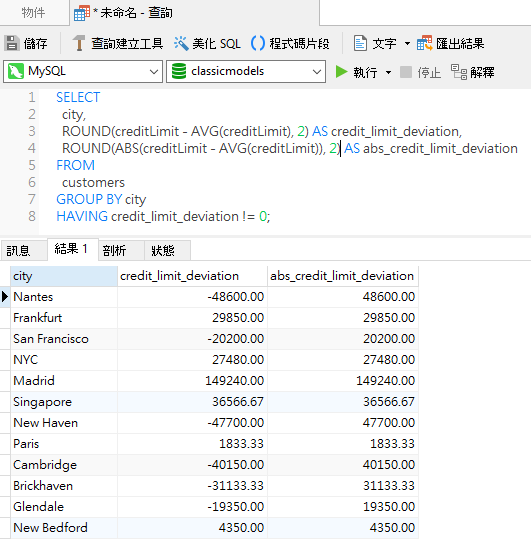Click the Beautify SQL wand icon
Screen dimensions: 531x544
(181, 43)
